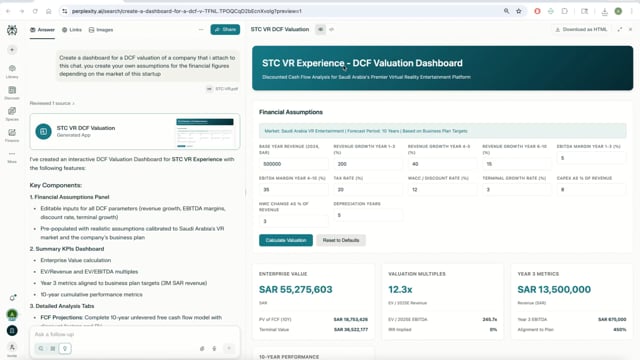
Task: Edit Revenue Growth Year 4-5 field
Action: (x=442, y=164)
